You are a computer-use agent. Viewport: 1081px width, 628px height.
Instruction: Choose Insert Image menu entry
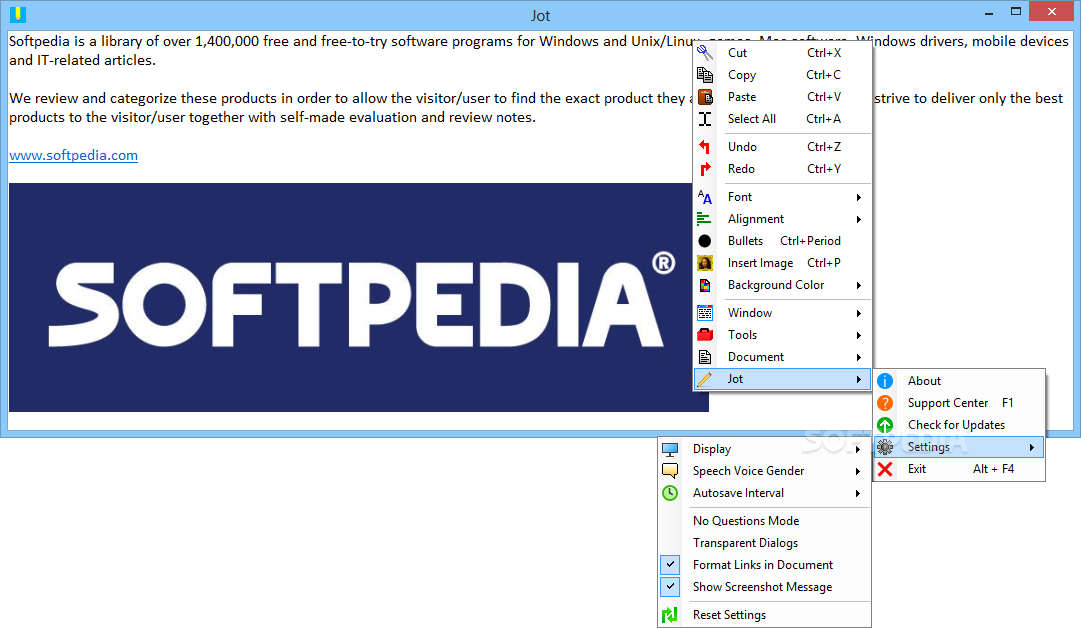coord(782,263)
